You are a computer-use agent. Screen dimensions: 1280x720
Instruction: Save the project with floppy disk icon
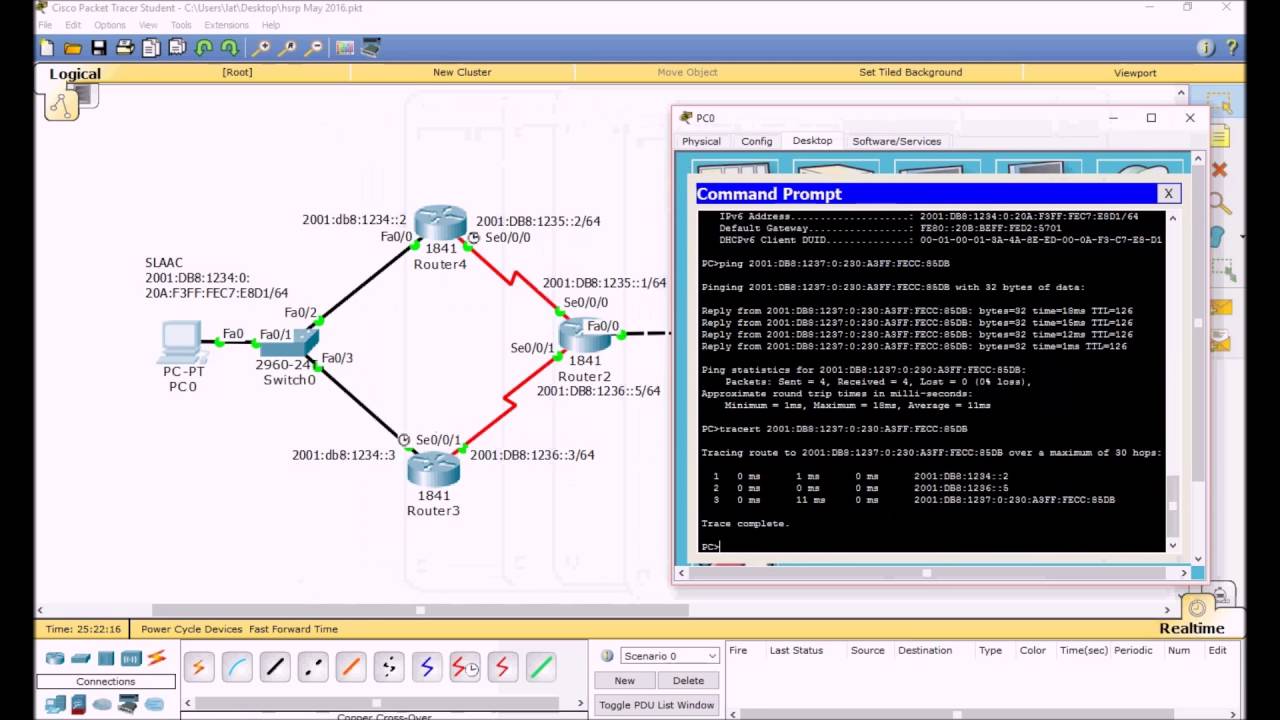pyautogui.click(x=98, y=47)
